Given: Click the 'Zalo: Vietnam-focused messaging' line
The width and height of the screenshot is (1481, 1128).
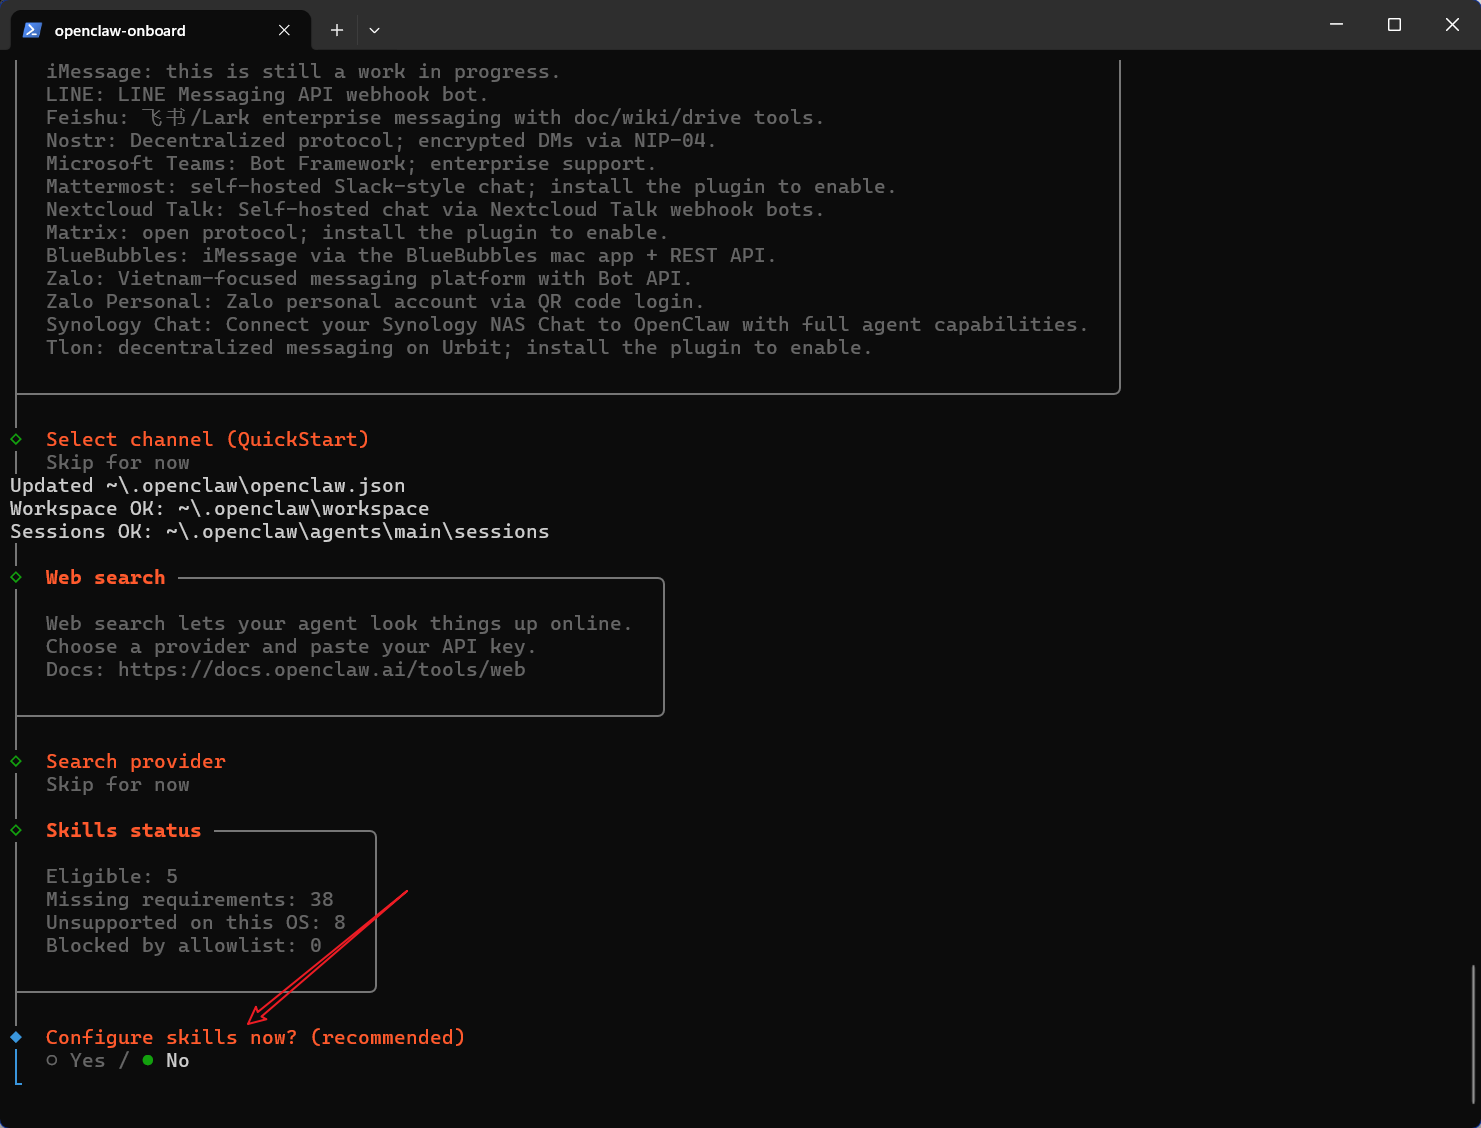Looking at the screenshot, I should coord(369,279).
